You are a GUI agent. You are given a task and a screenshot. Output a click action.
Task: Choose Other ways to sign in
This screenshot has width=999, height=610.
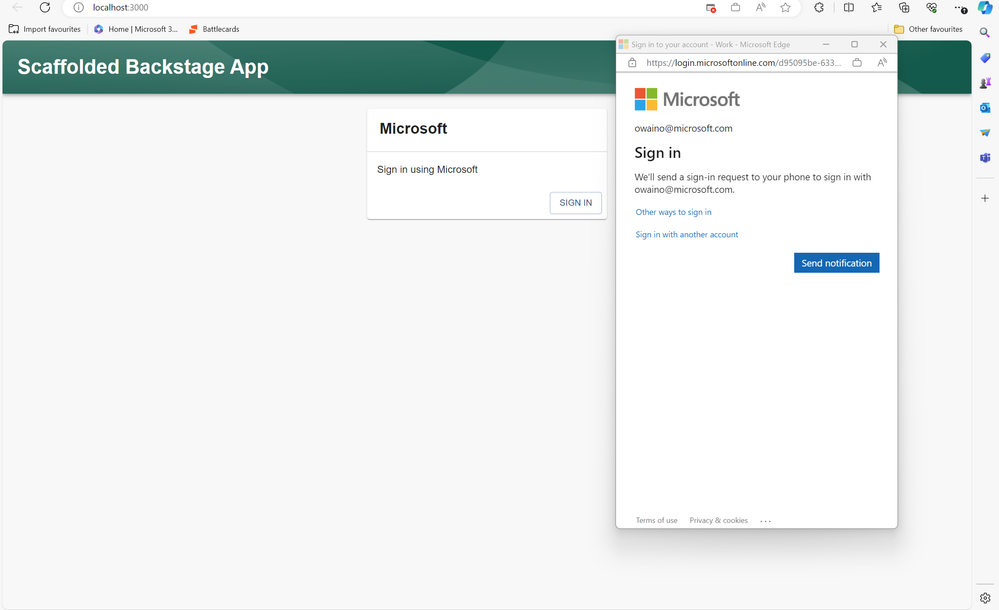673,212
